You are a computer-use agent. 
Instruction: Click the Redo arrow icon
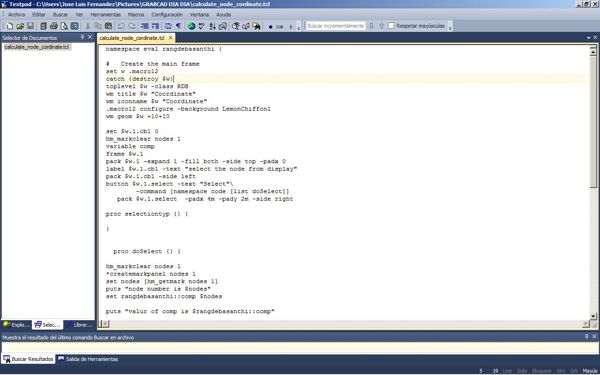(x=132, y=26)
